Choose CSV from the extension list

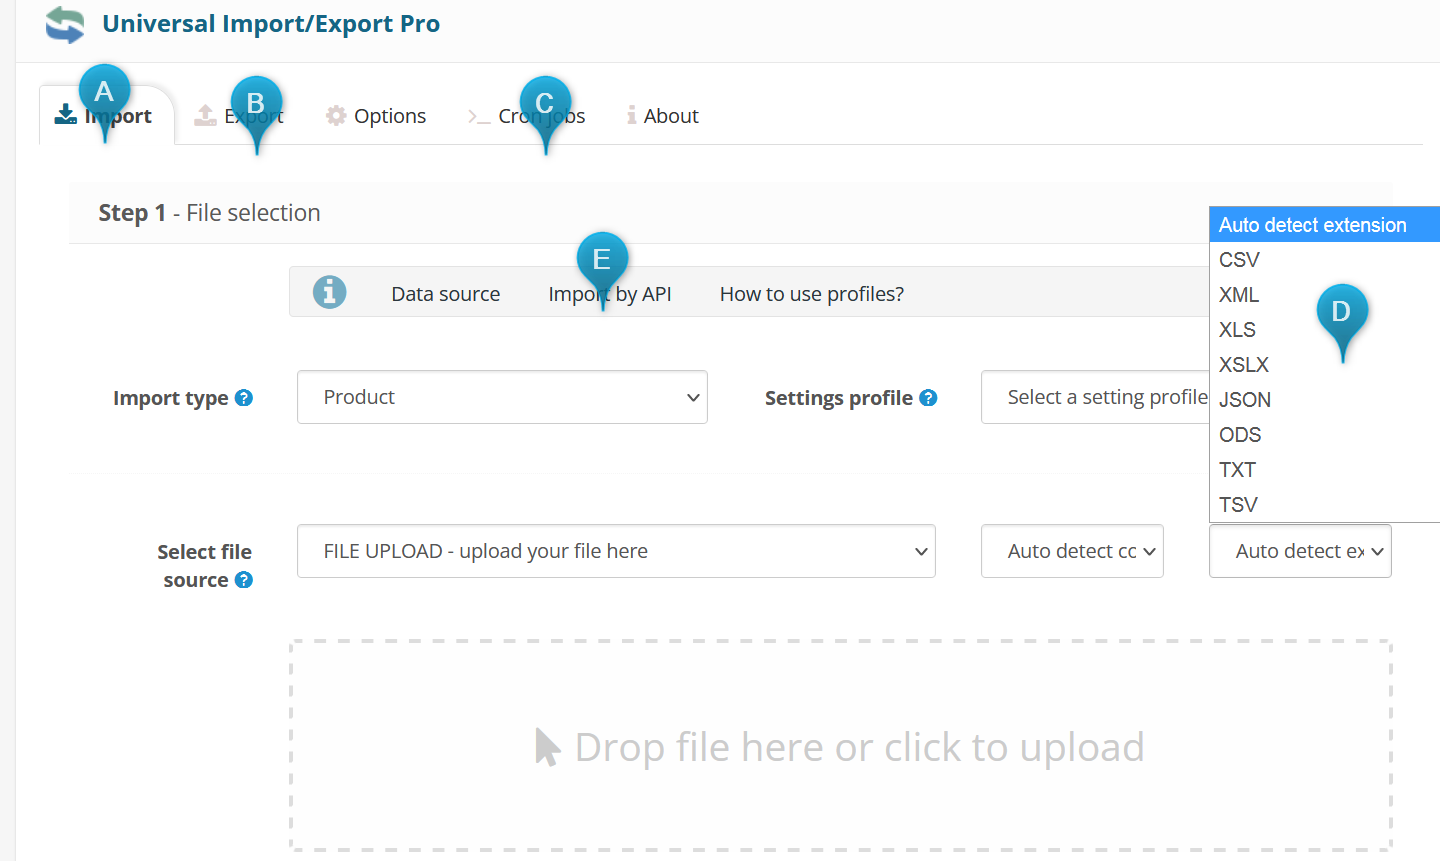[x=1239, y=260]
